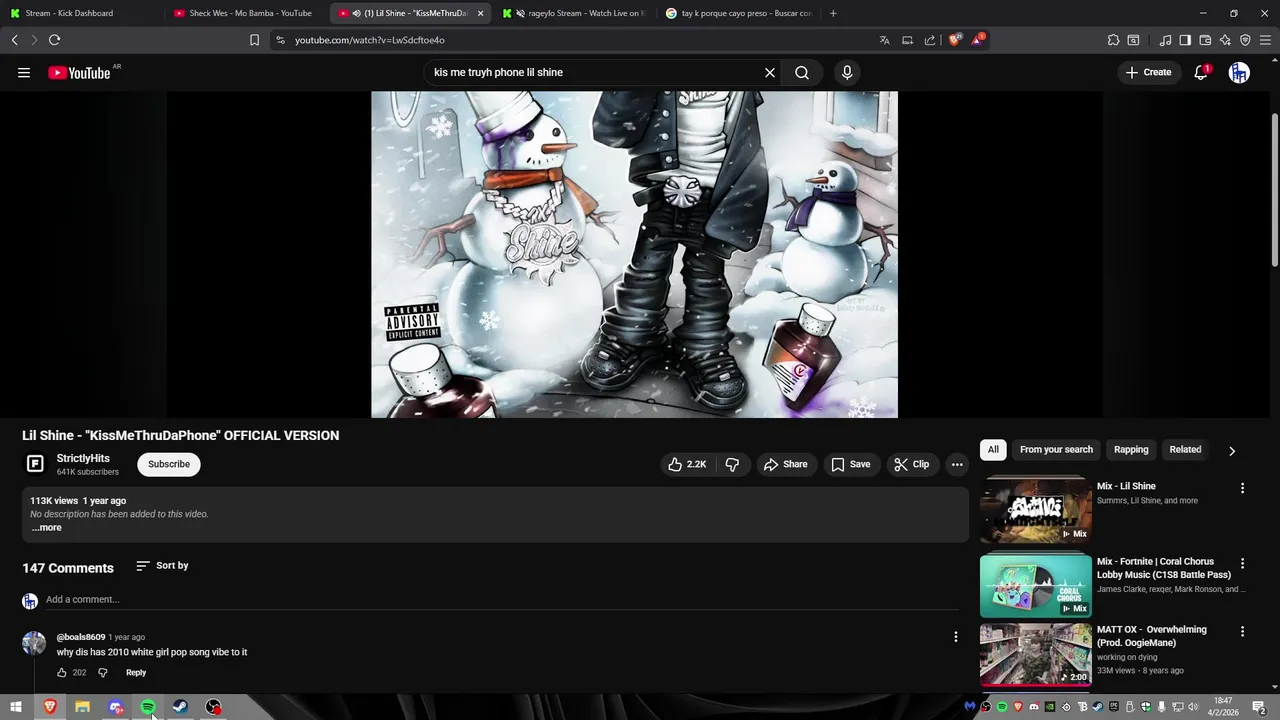Open Steam from the taskbar
This screenshot has height=720, width=1280.
coord(180,707)
